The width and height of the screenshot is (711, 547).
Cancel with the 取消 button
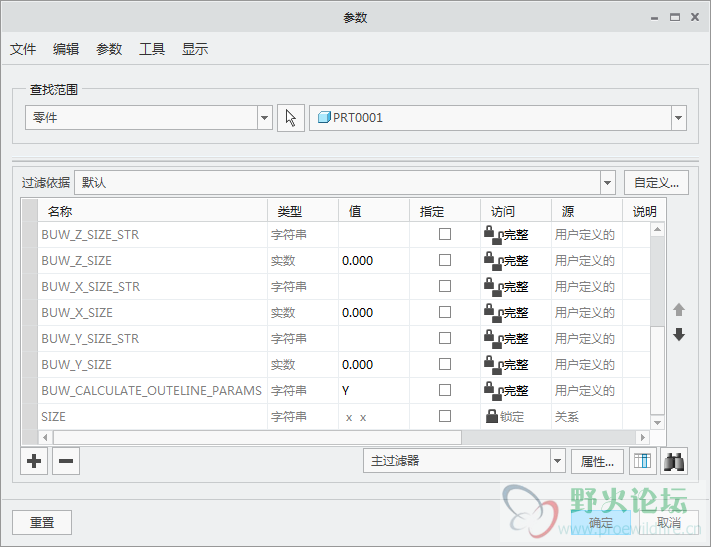click(669, 523)
